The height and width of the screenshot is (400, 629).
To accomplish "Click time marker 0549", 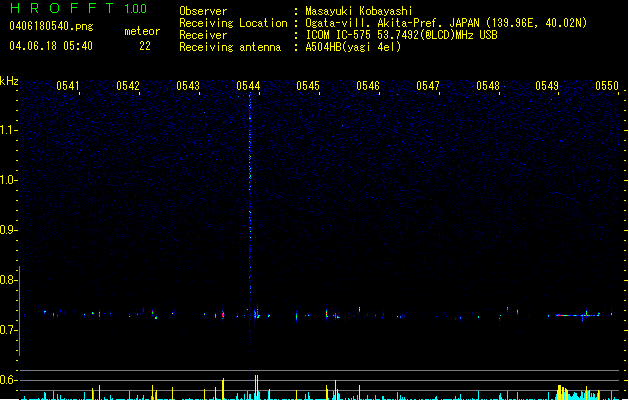I will click(547, 86).
